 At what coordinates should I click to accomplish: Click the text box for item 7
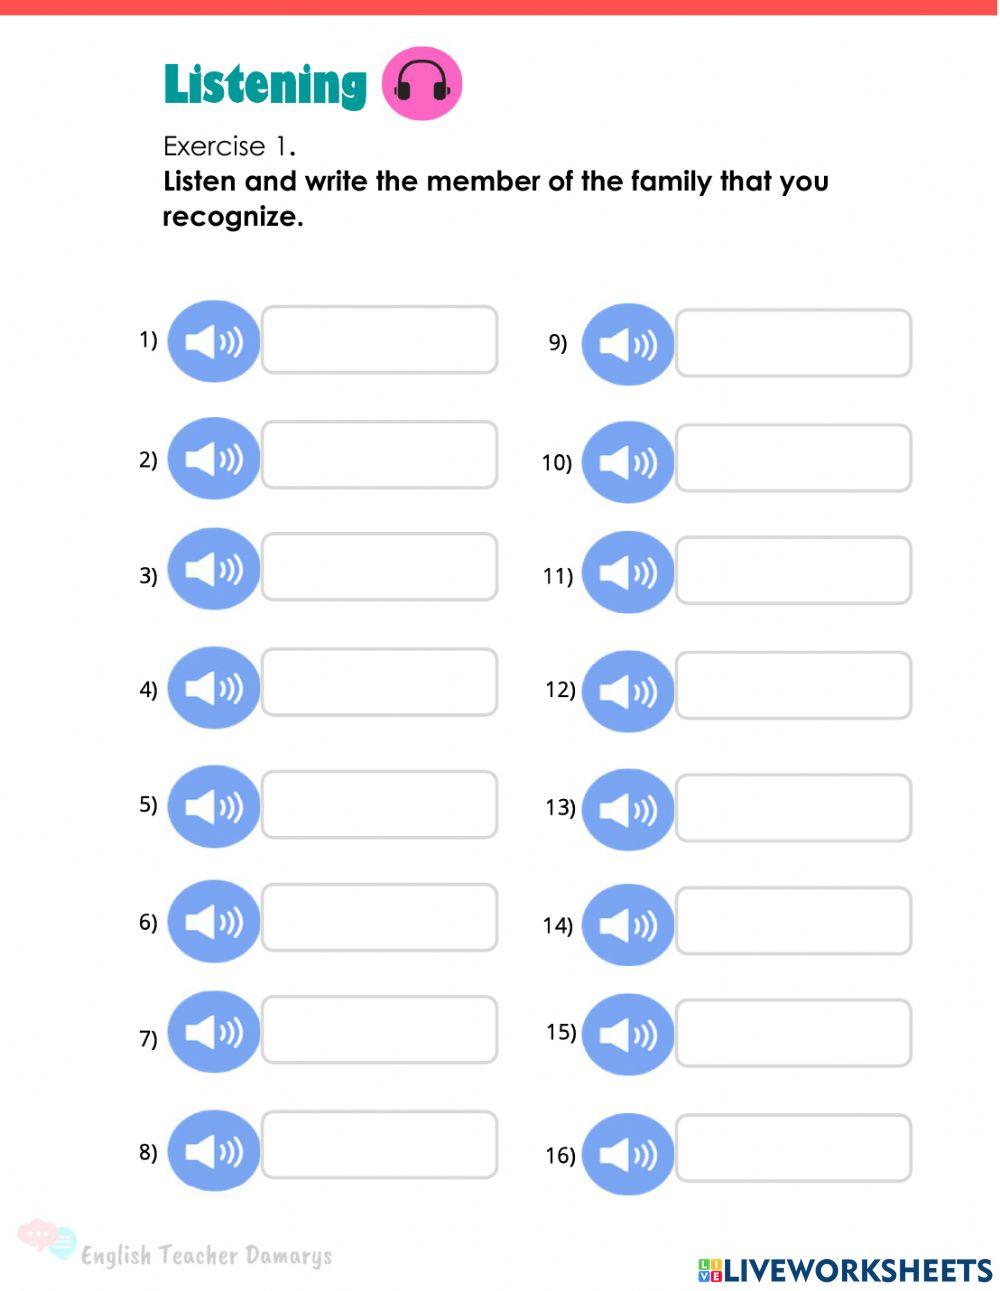379,1029
